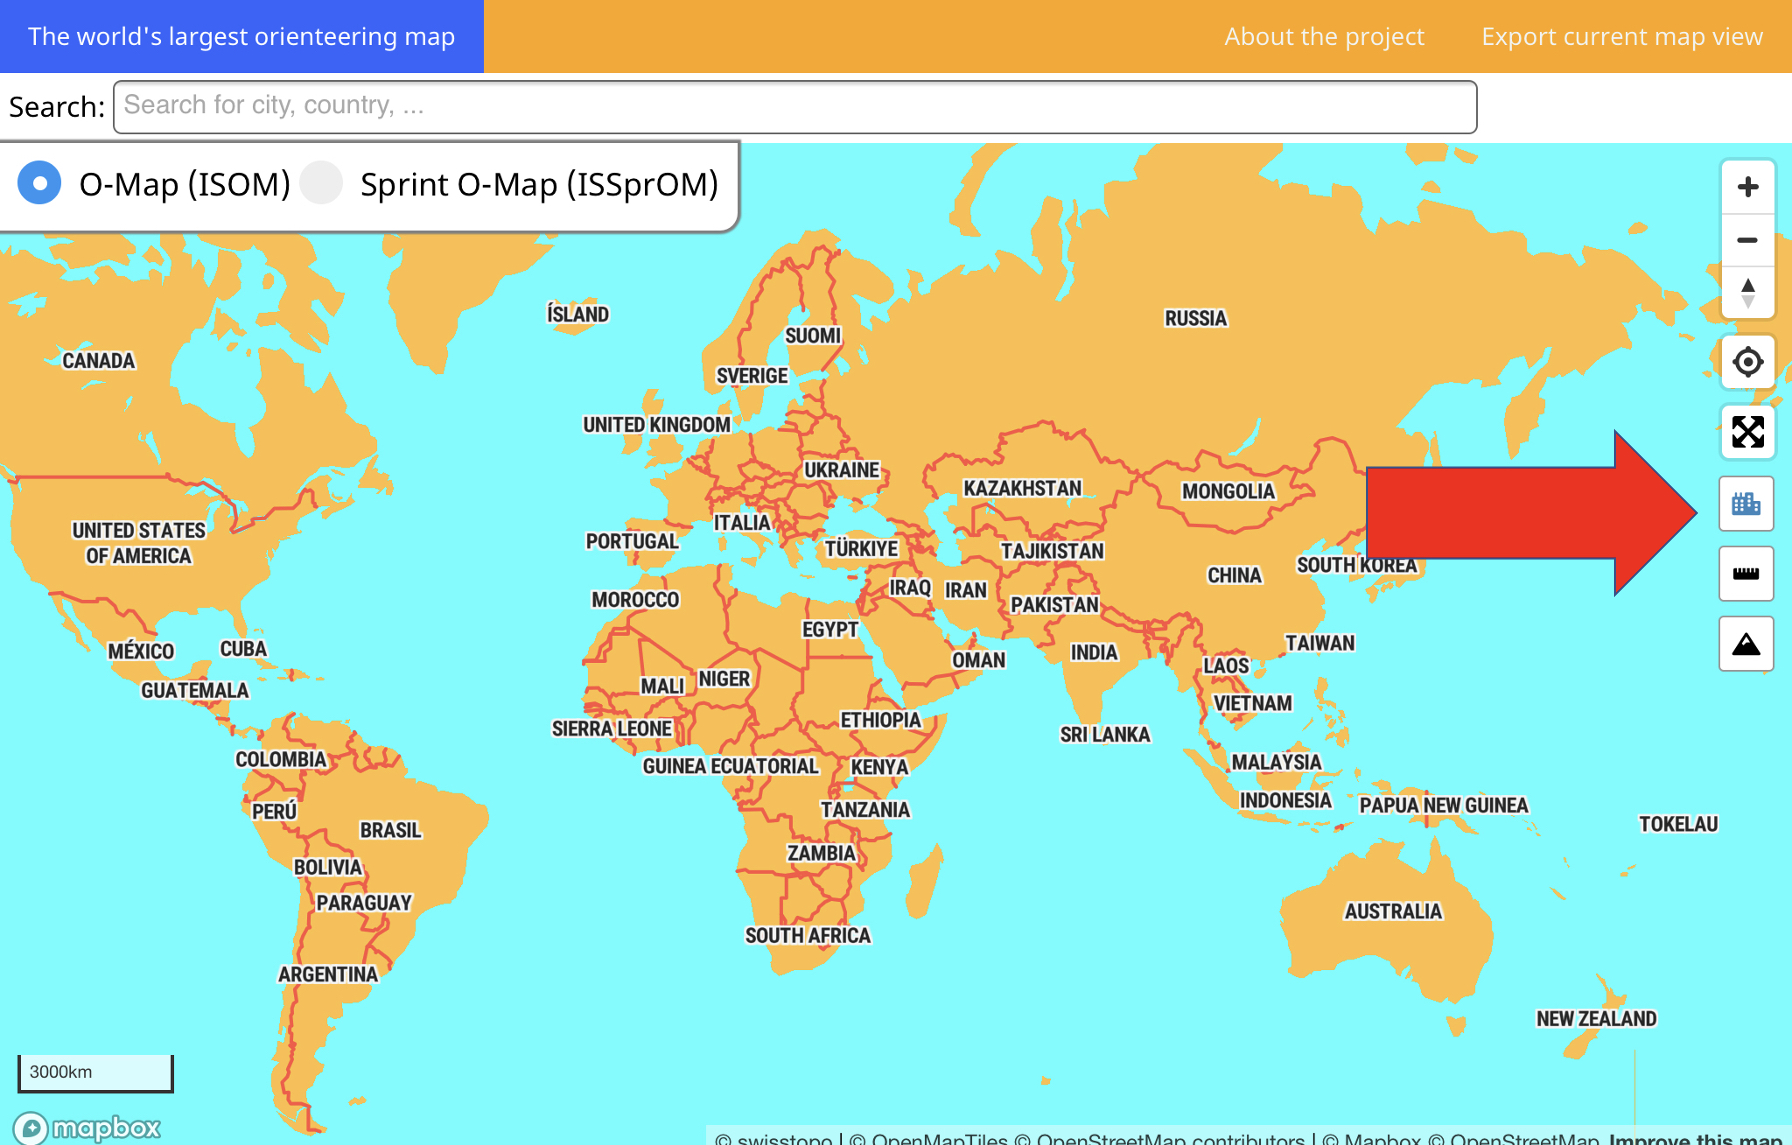Toggle the buildings layer icon

pyautogui.click(x=1746, y=504)
